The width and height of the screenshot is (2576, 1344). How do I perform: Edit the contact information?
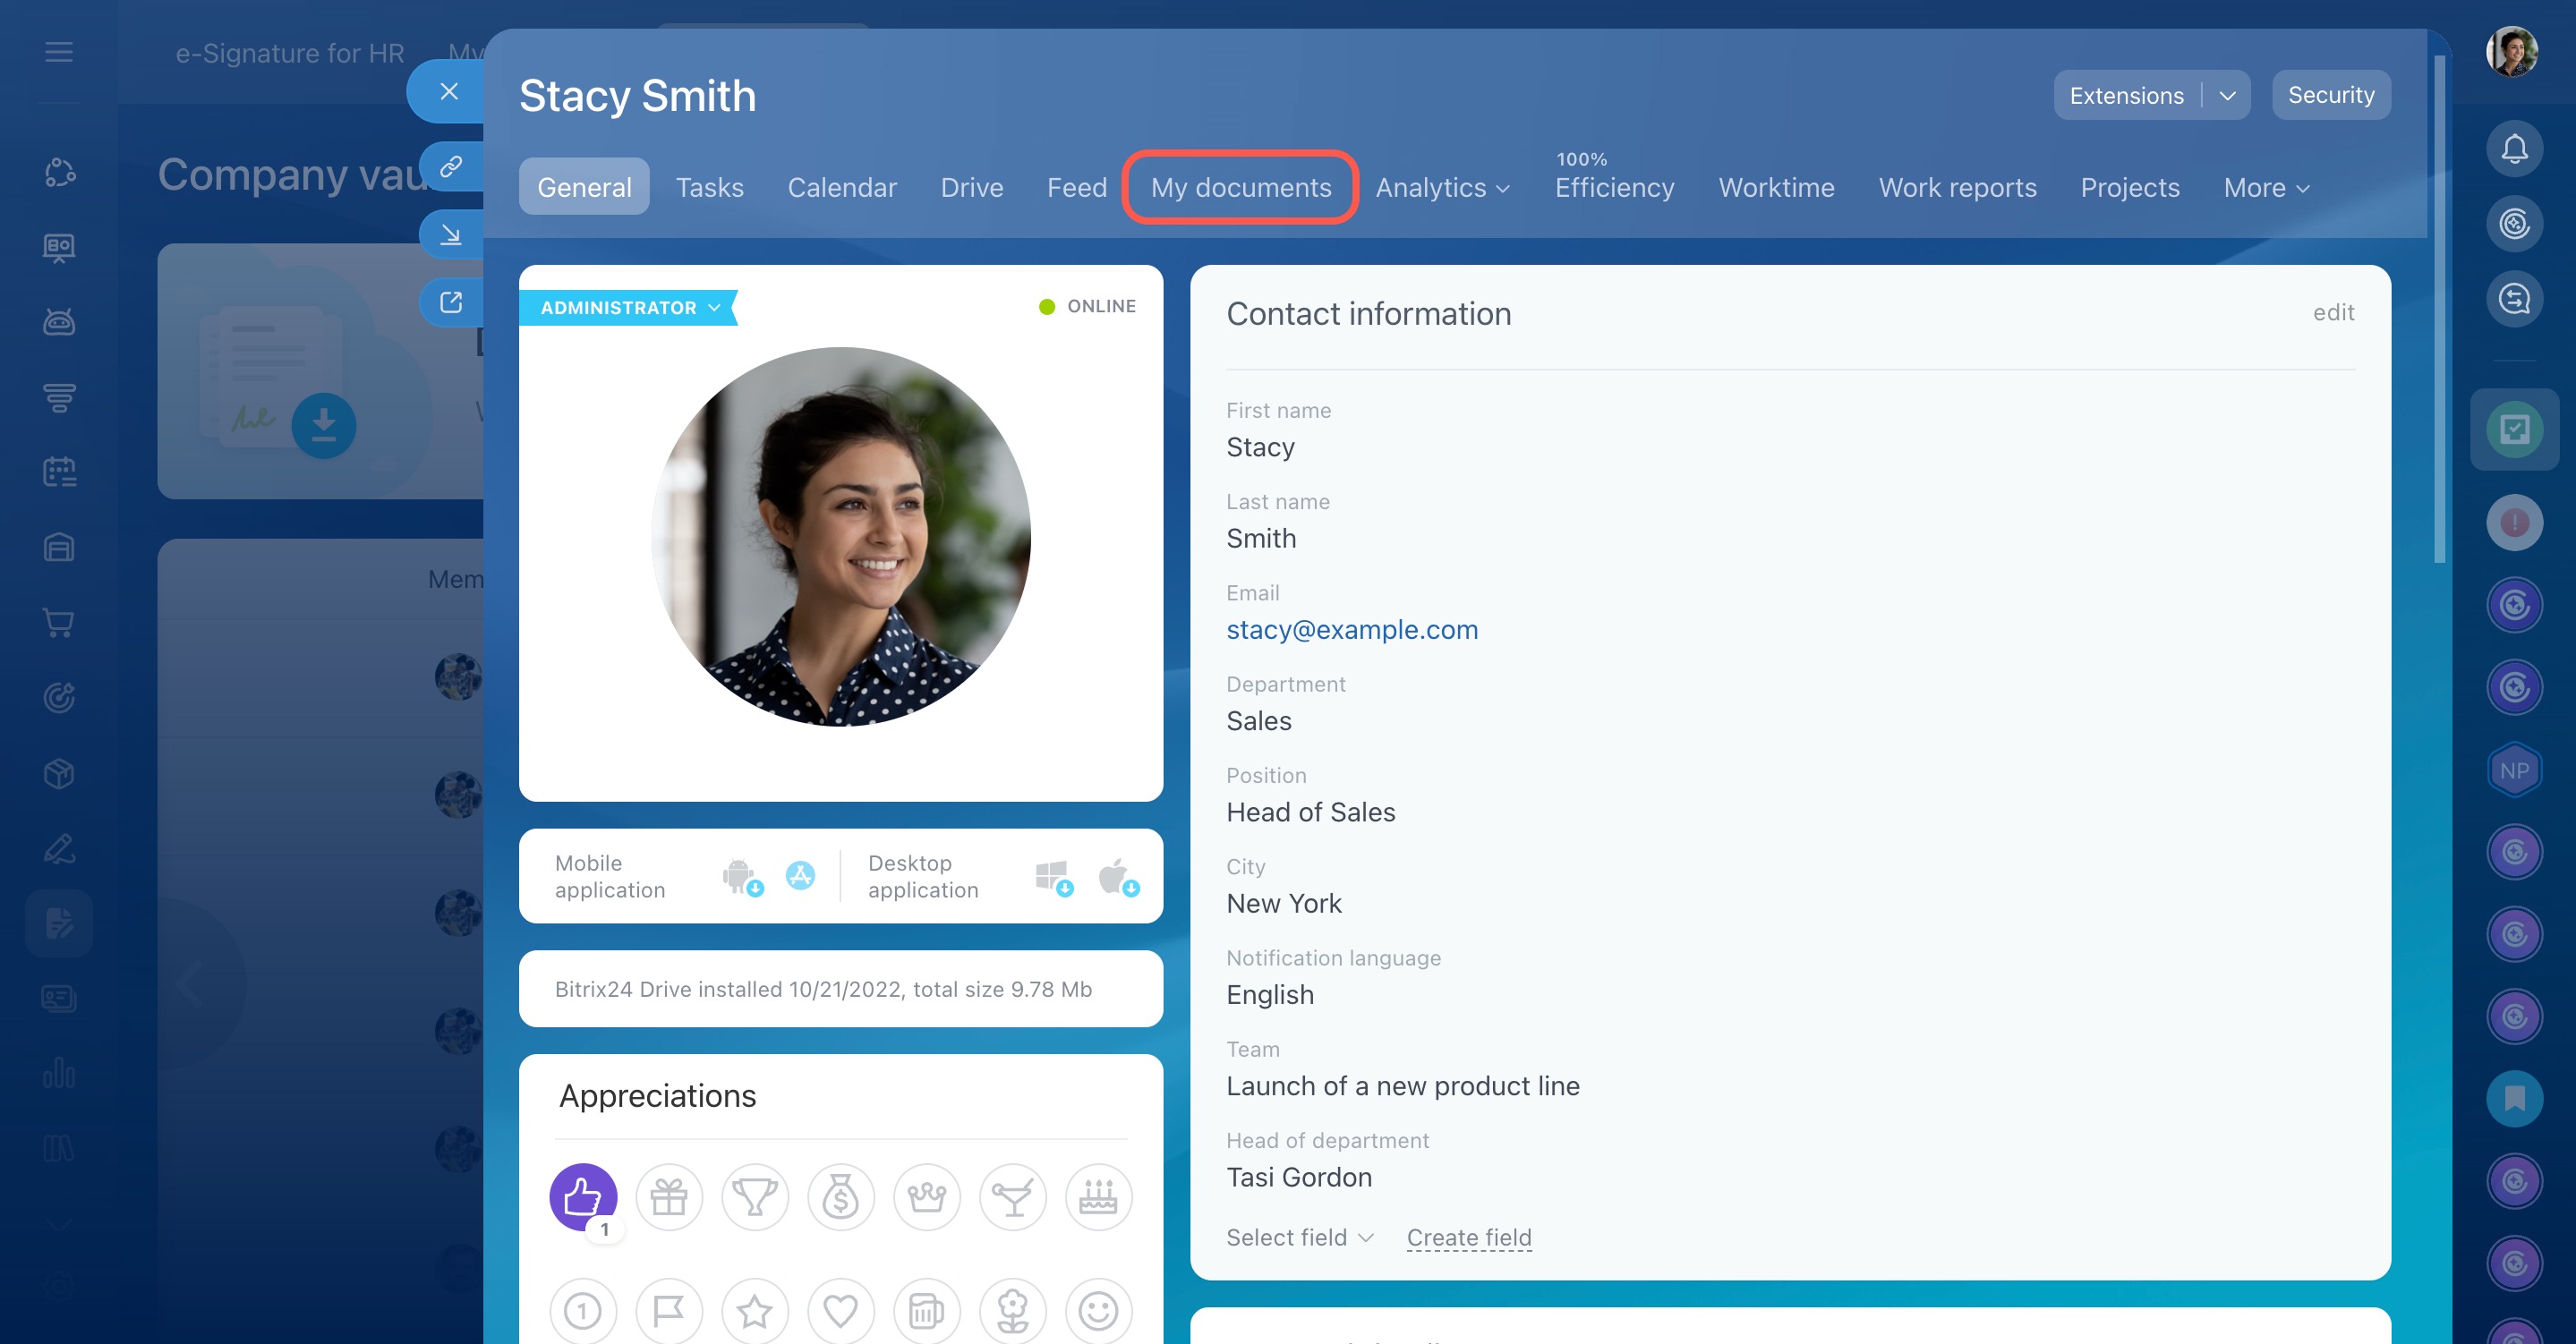click(x=2333, y=312)
